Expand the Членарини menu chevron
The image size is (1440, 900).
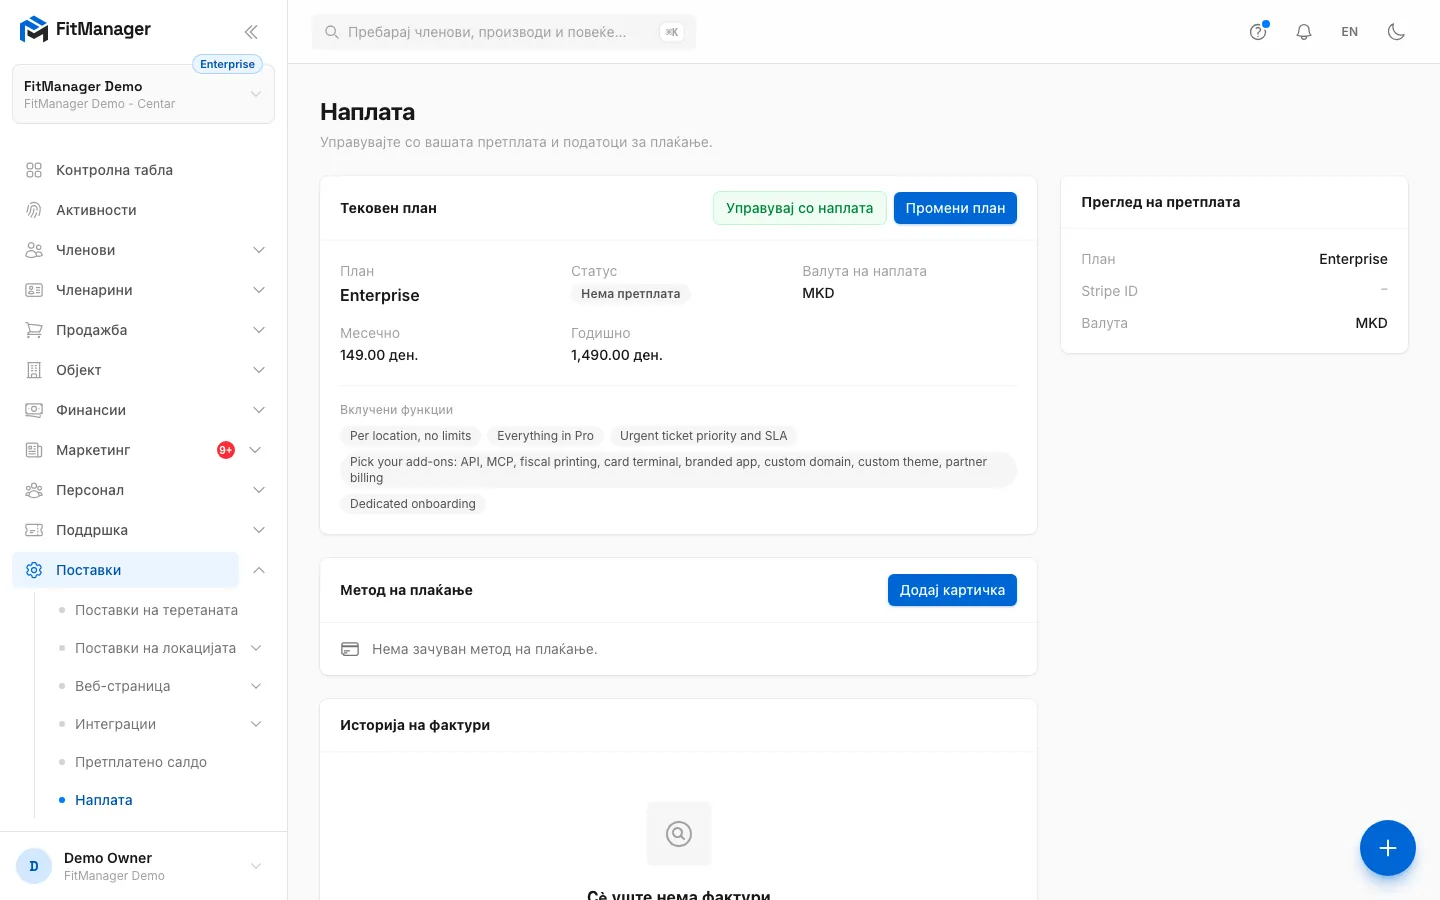pos(259,290)
